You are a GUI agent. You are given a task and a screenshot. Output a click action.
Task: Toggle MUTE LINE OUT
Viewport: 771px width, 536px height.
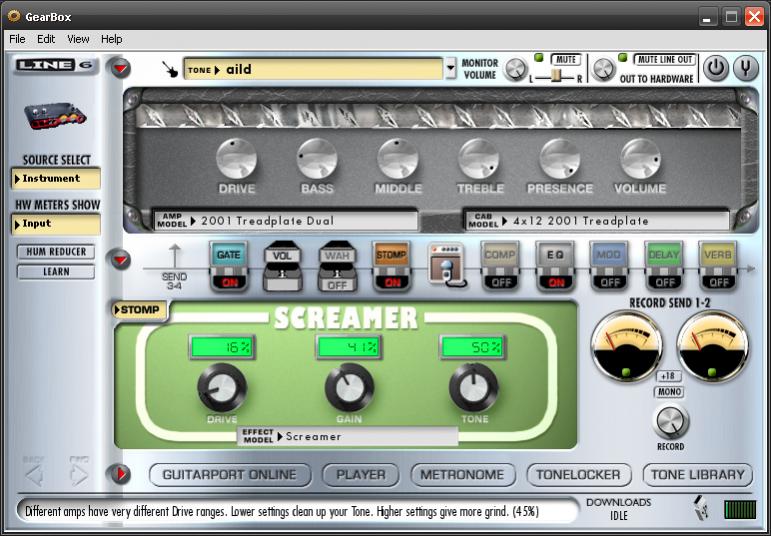coord(664,60)
